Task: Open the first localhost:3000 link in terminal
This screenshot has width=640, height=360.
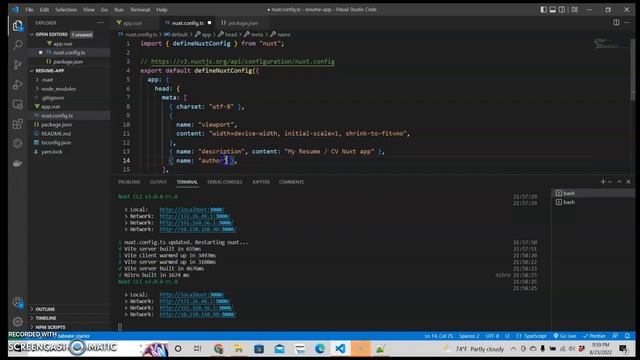Action: (191, 209)
